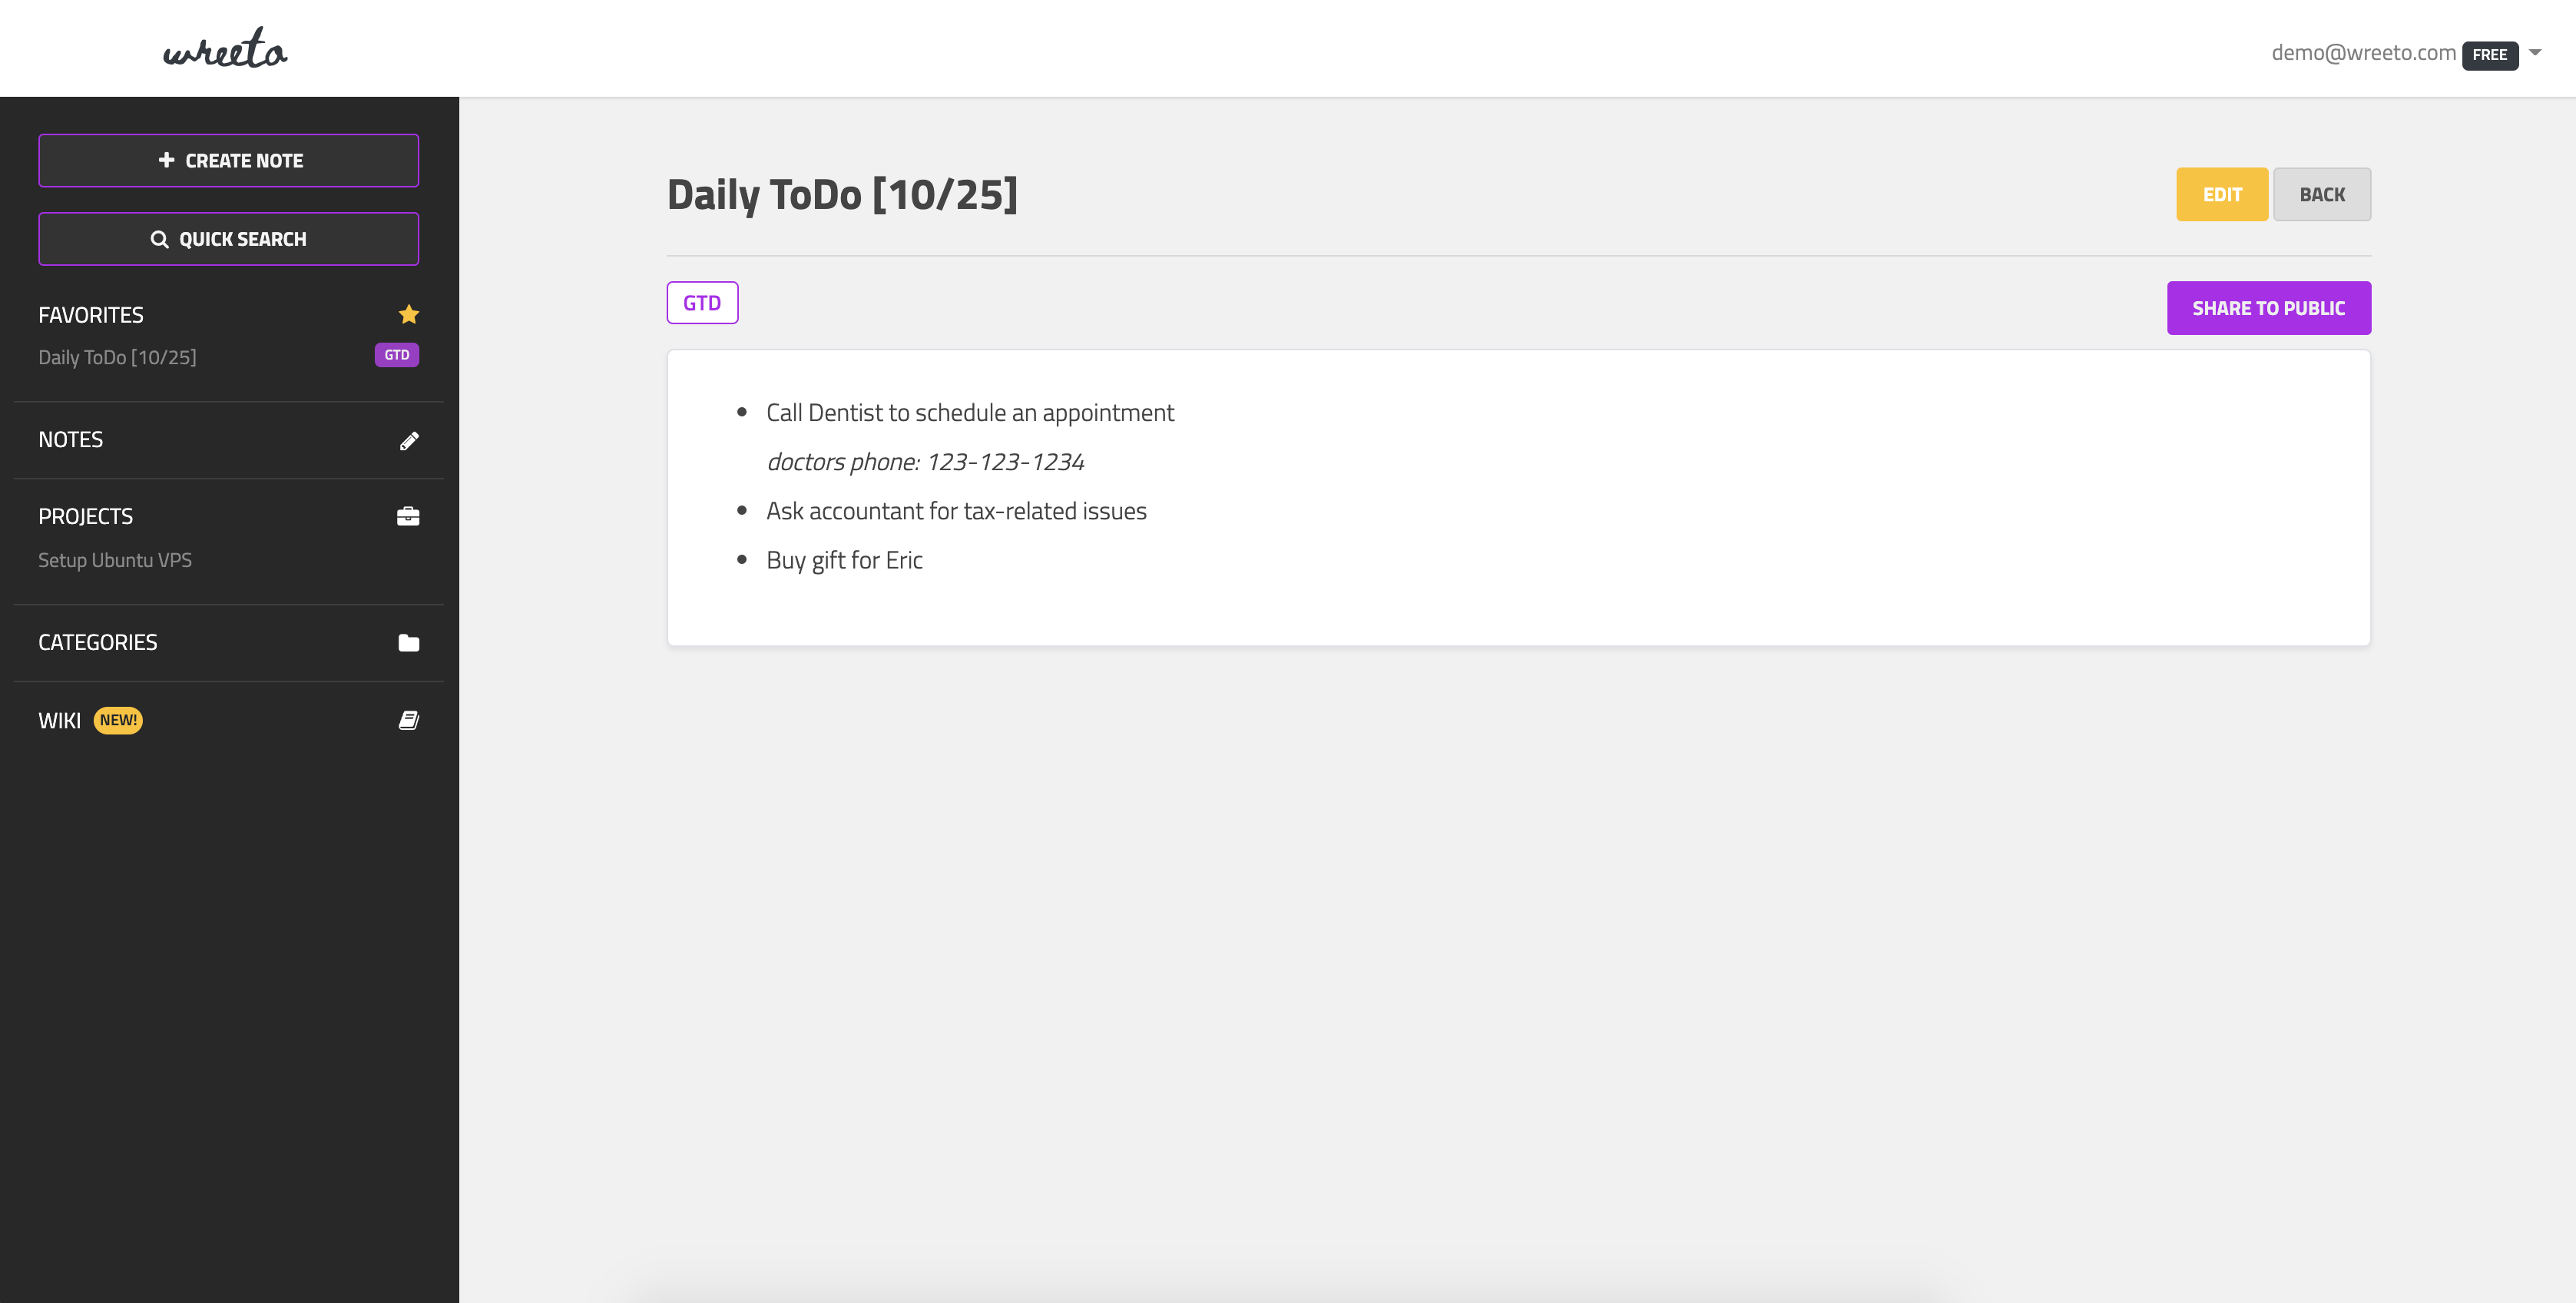
Task: Click the note content area
Action: point(1518,497)
